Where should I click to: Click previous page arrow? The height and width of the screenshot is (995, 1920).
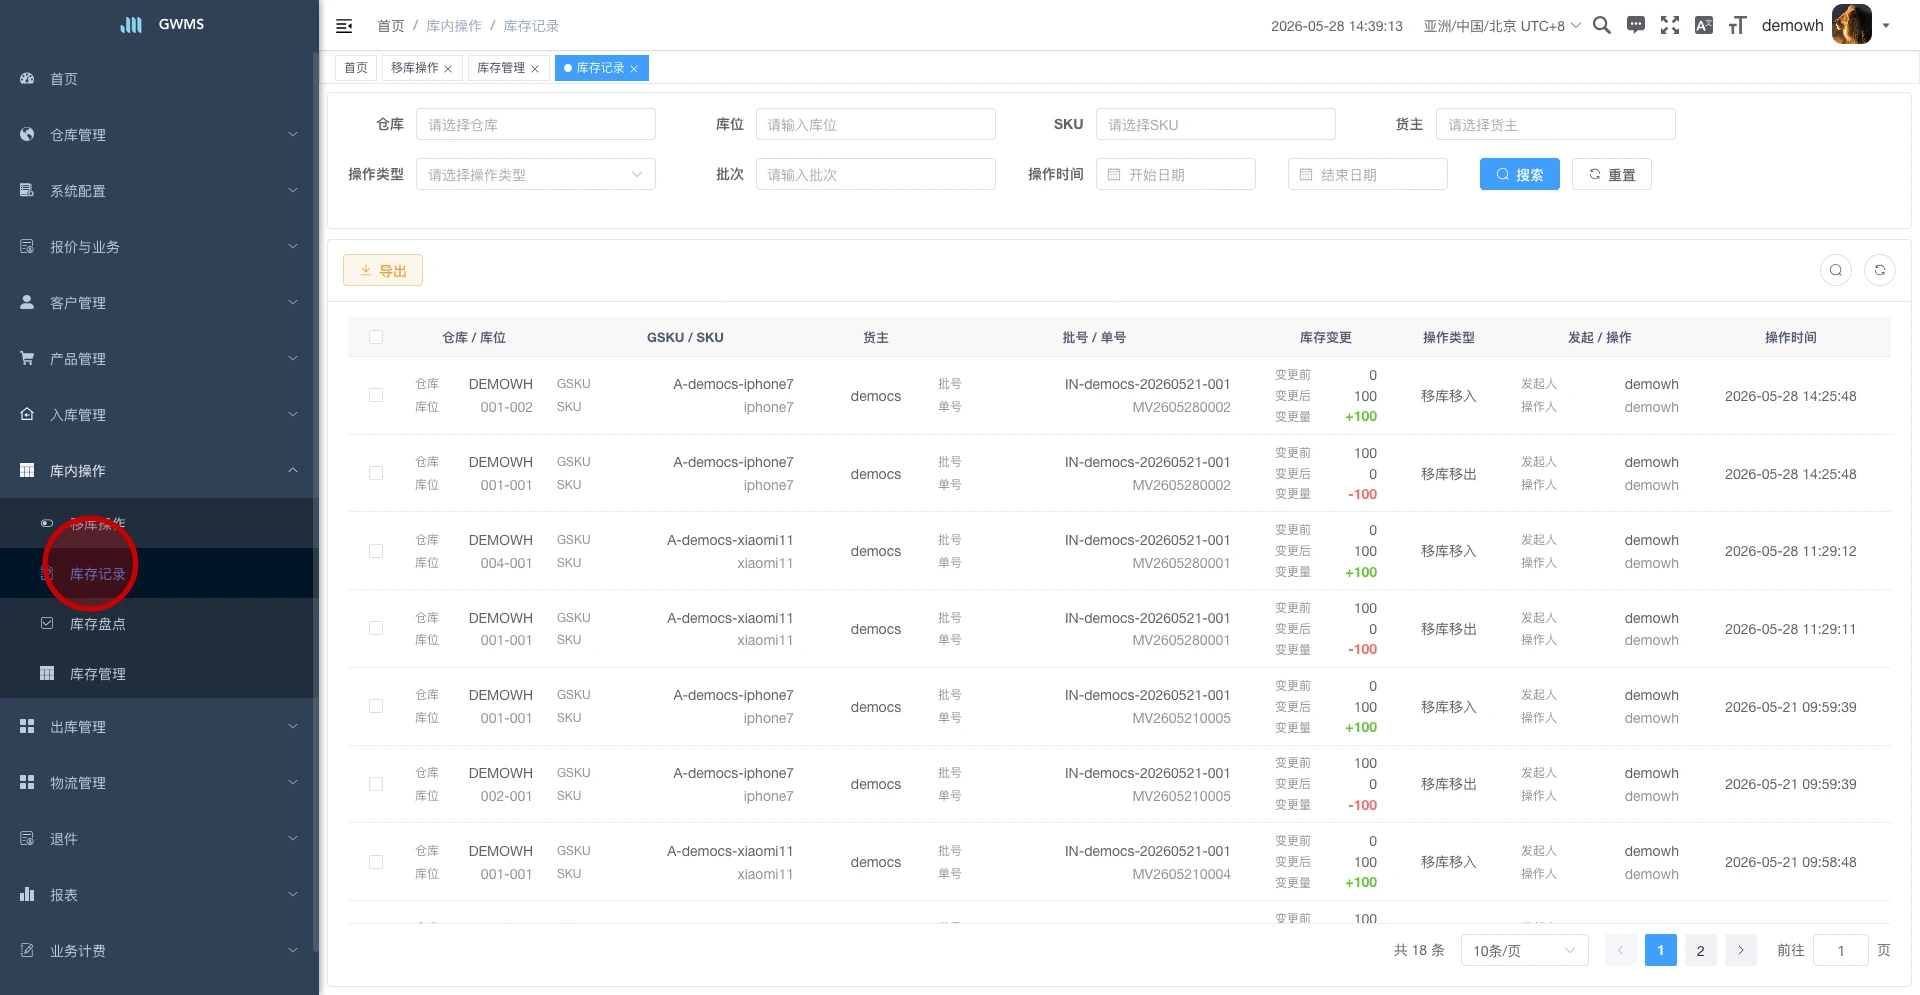[1621, 950]
